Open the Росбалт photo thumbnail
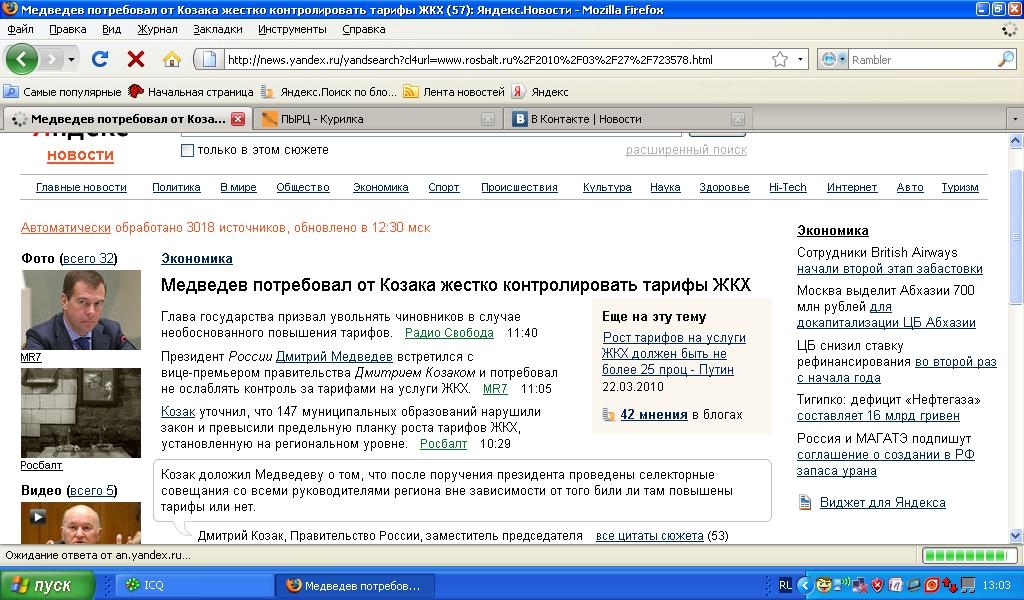 80,413
